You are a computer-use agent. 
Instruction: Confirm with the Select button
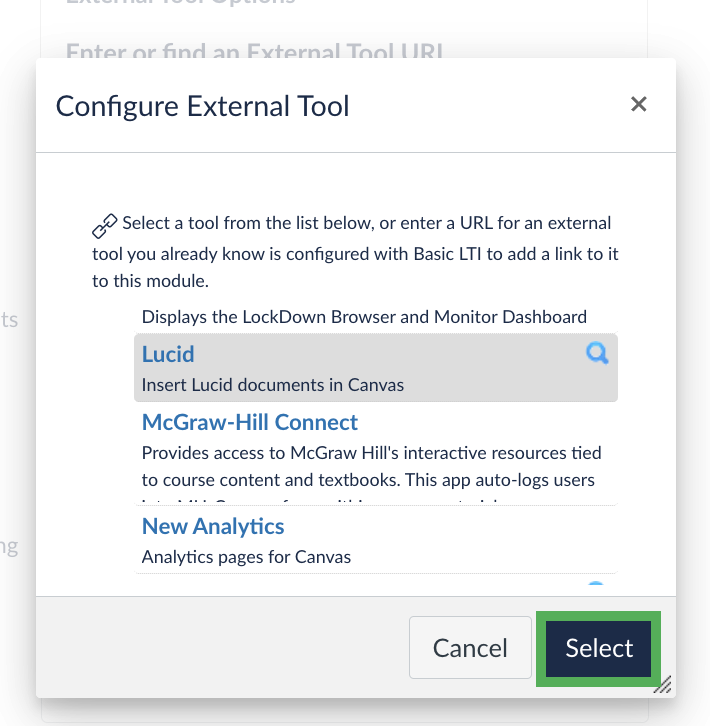(x=598, y=648)
